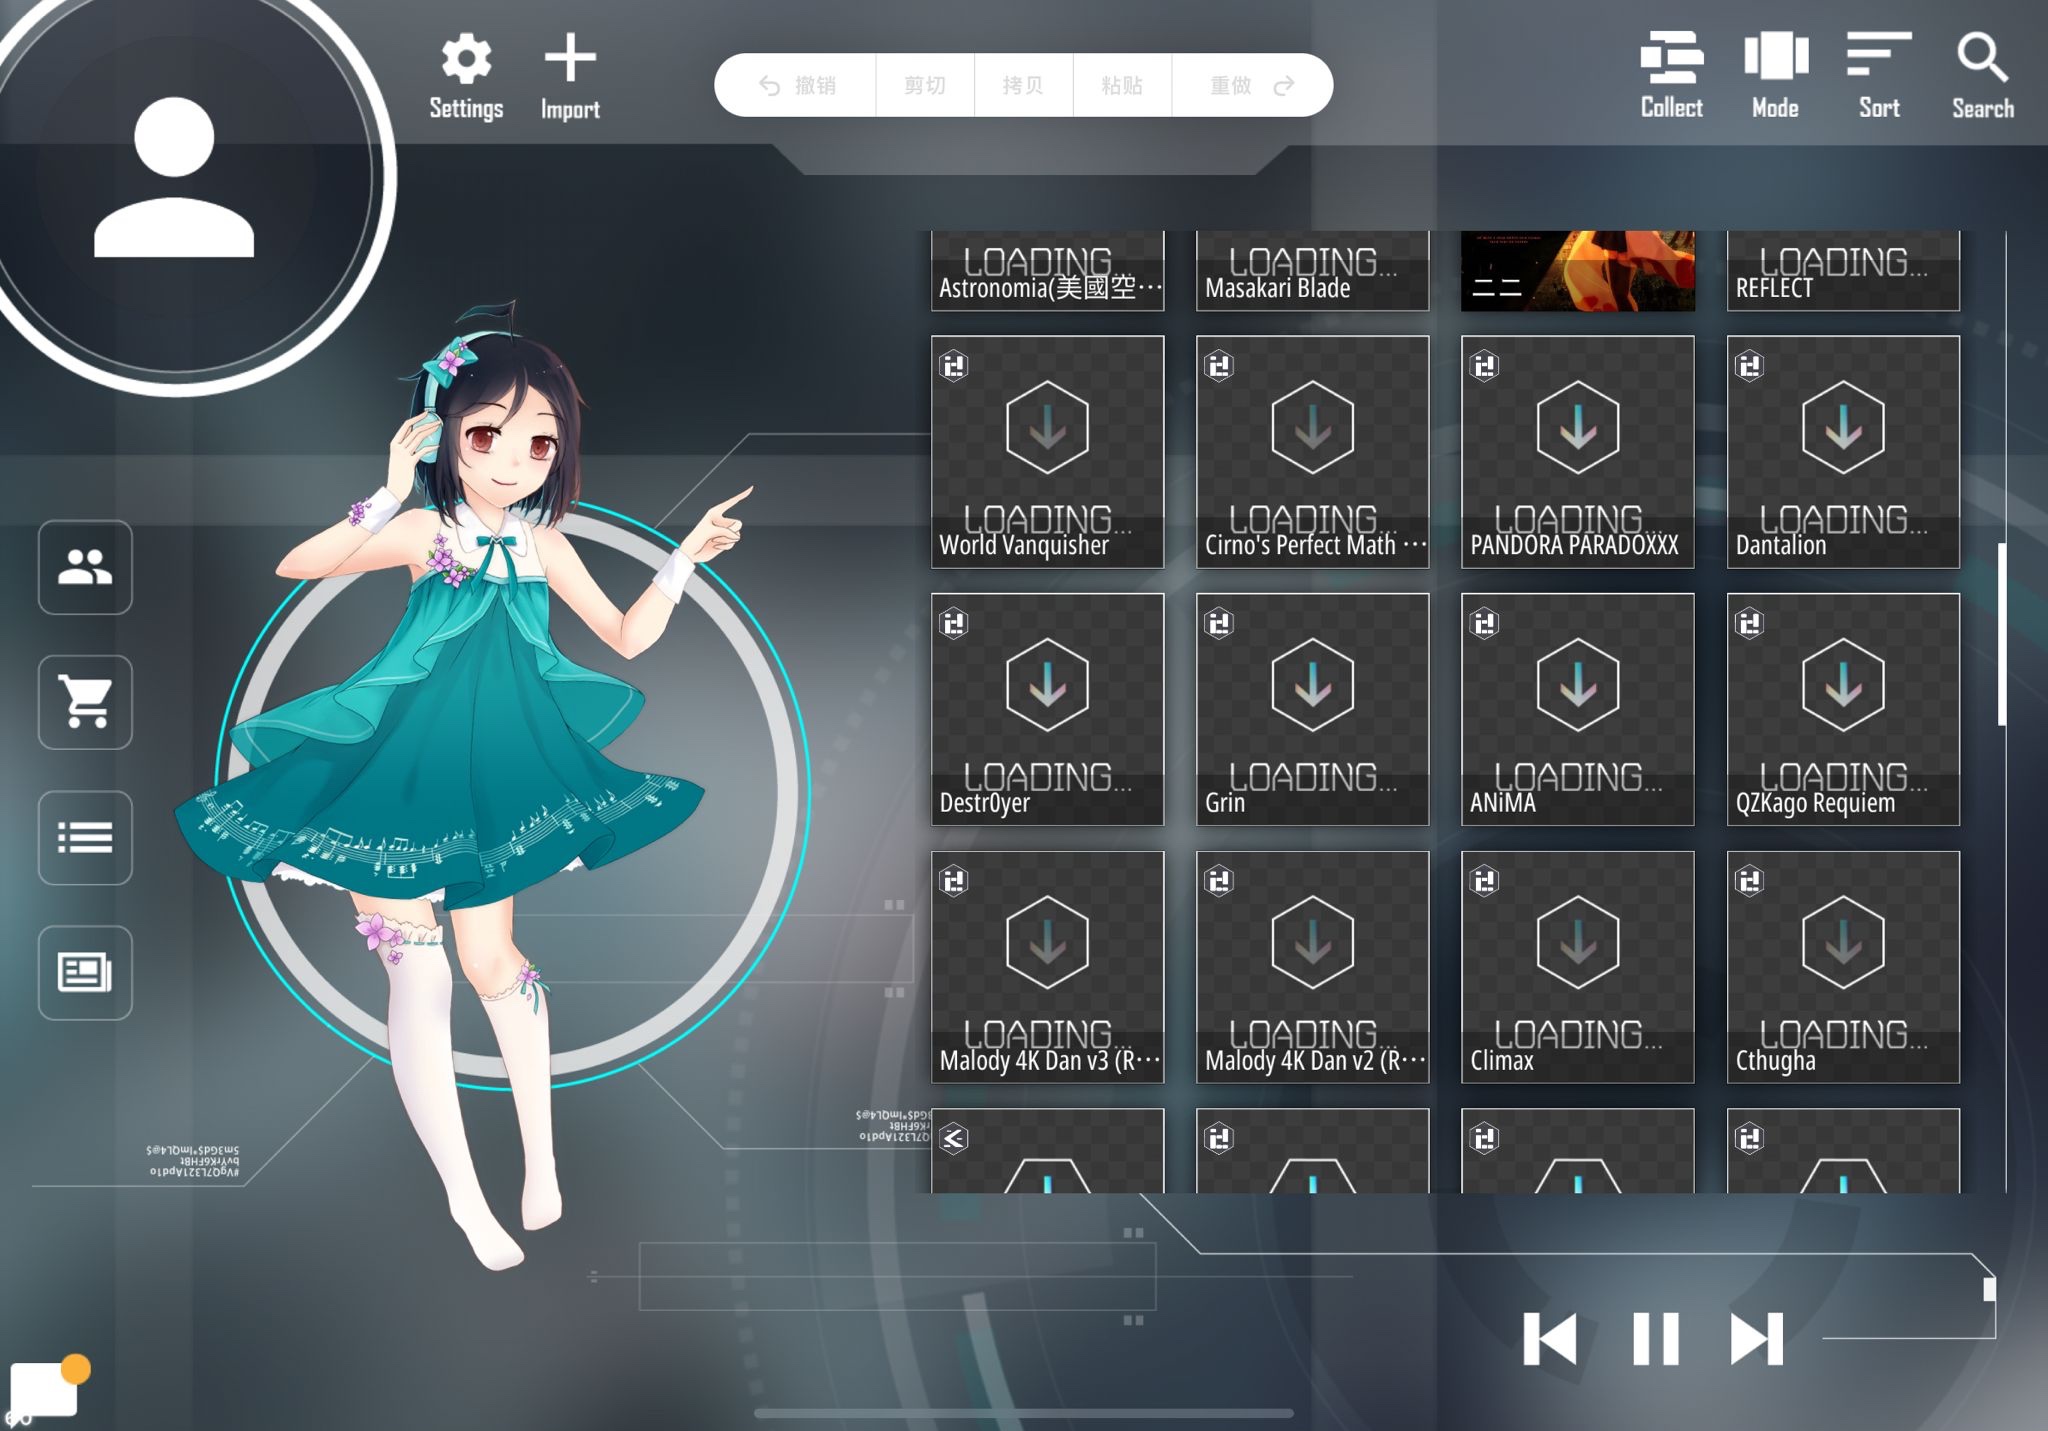2048x1431 pixels.
Task: Pause the music preview
Action: [1655, 1339]
